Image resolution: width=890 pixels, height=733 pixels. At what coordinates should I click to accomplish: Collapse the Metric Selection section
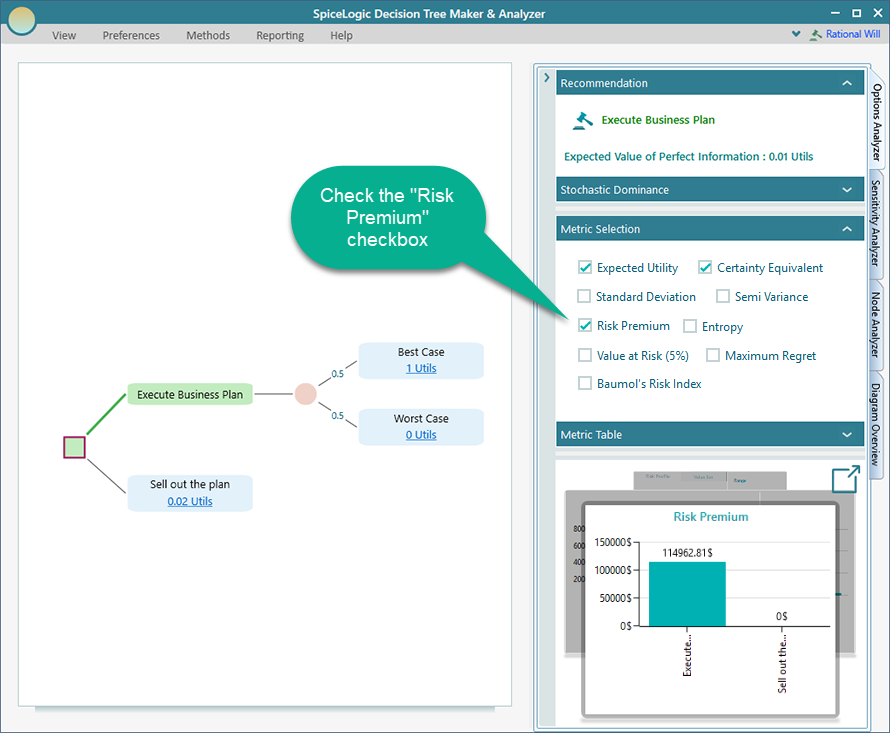(846, 229)
